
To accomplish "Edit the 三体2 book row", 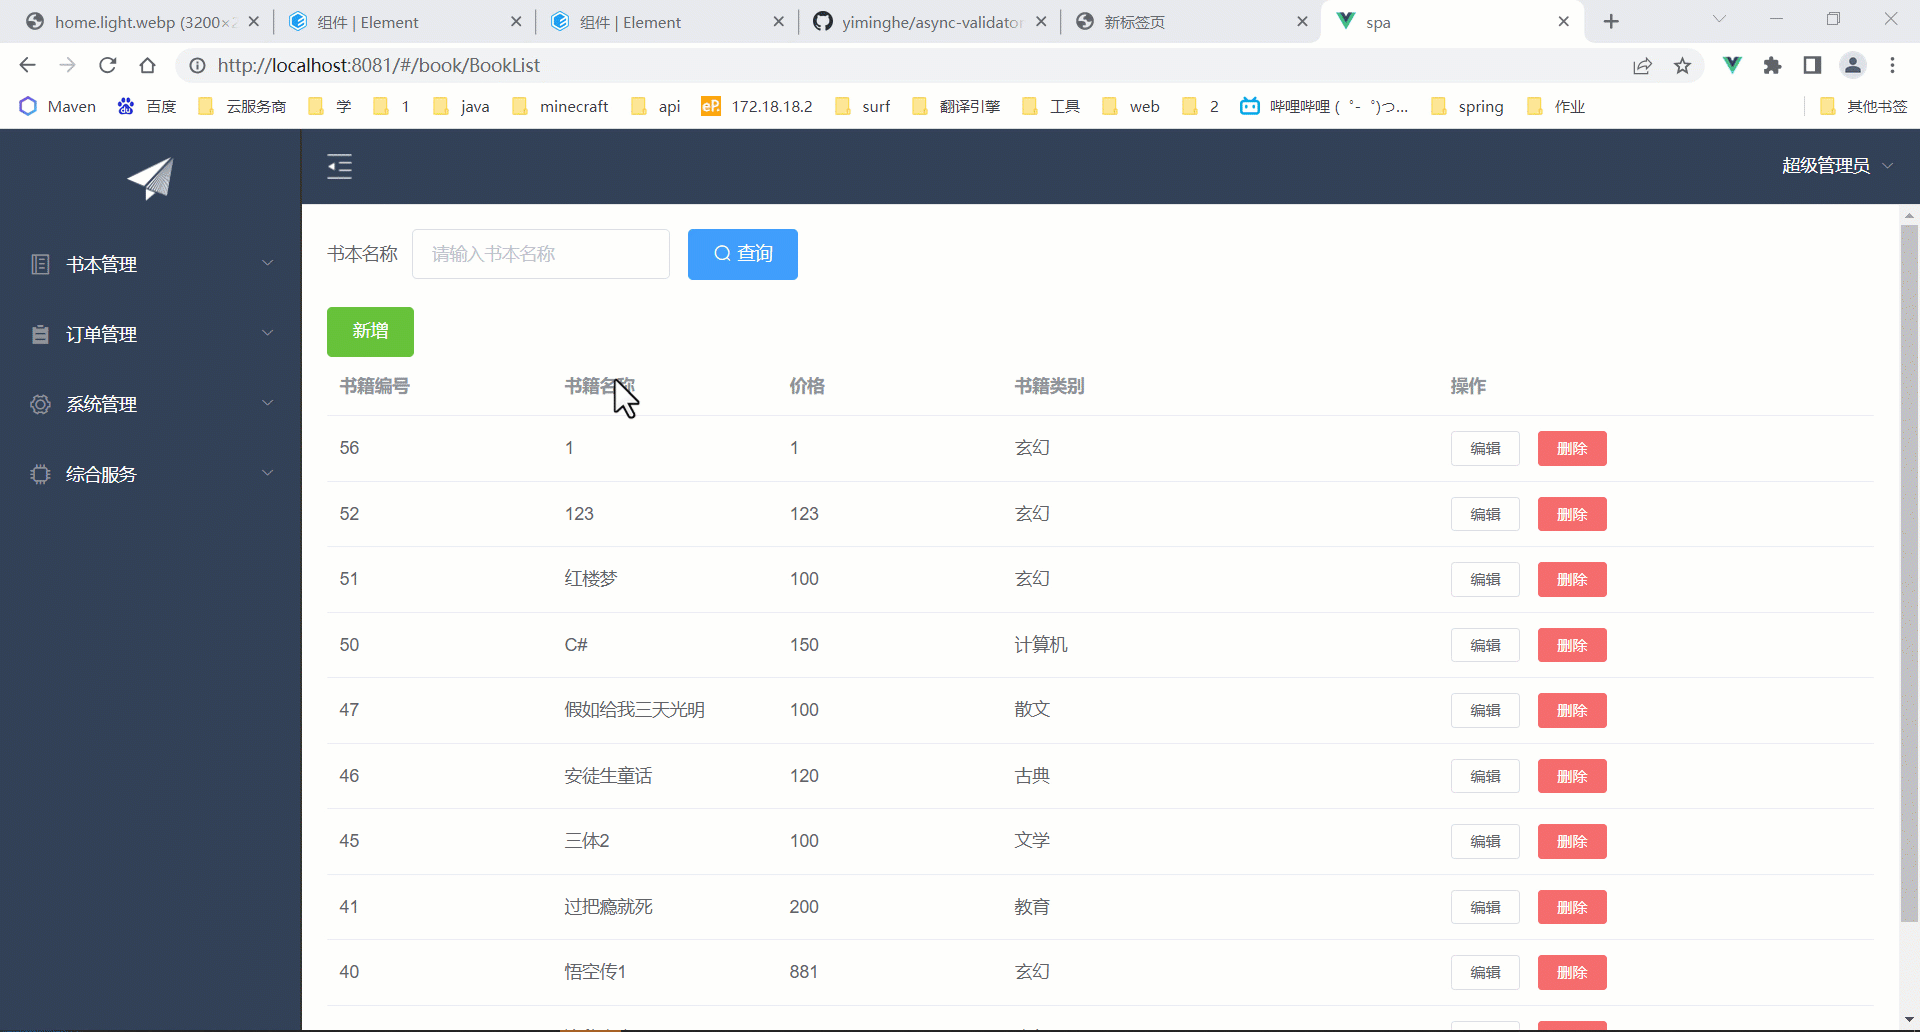I will (x=1485, y=841).
